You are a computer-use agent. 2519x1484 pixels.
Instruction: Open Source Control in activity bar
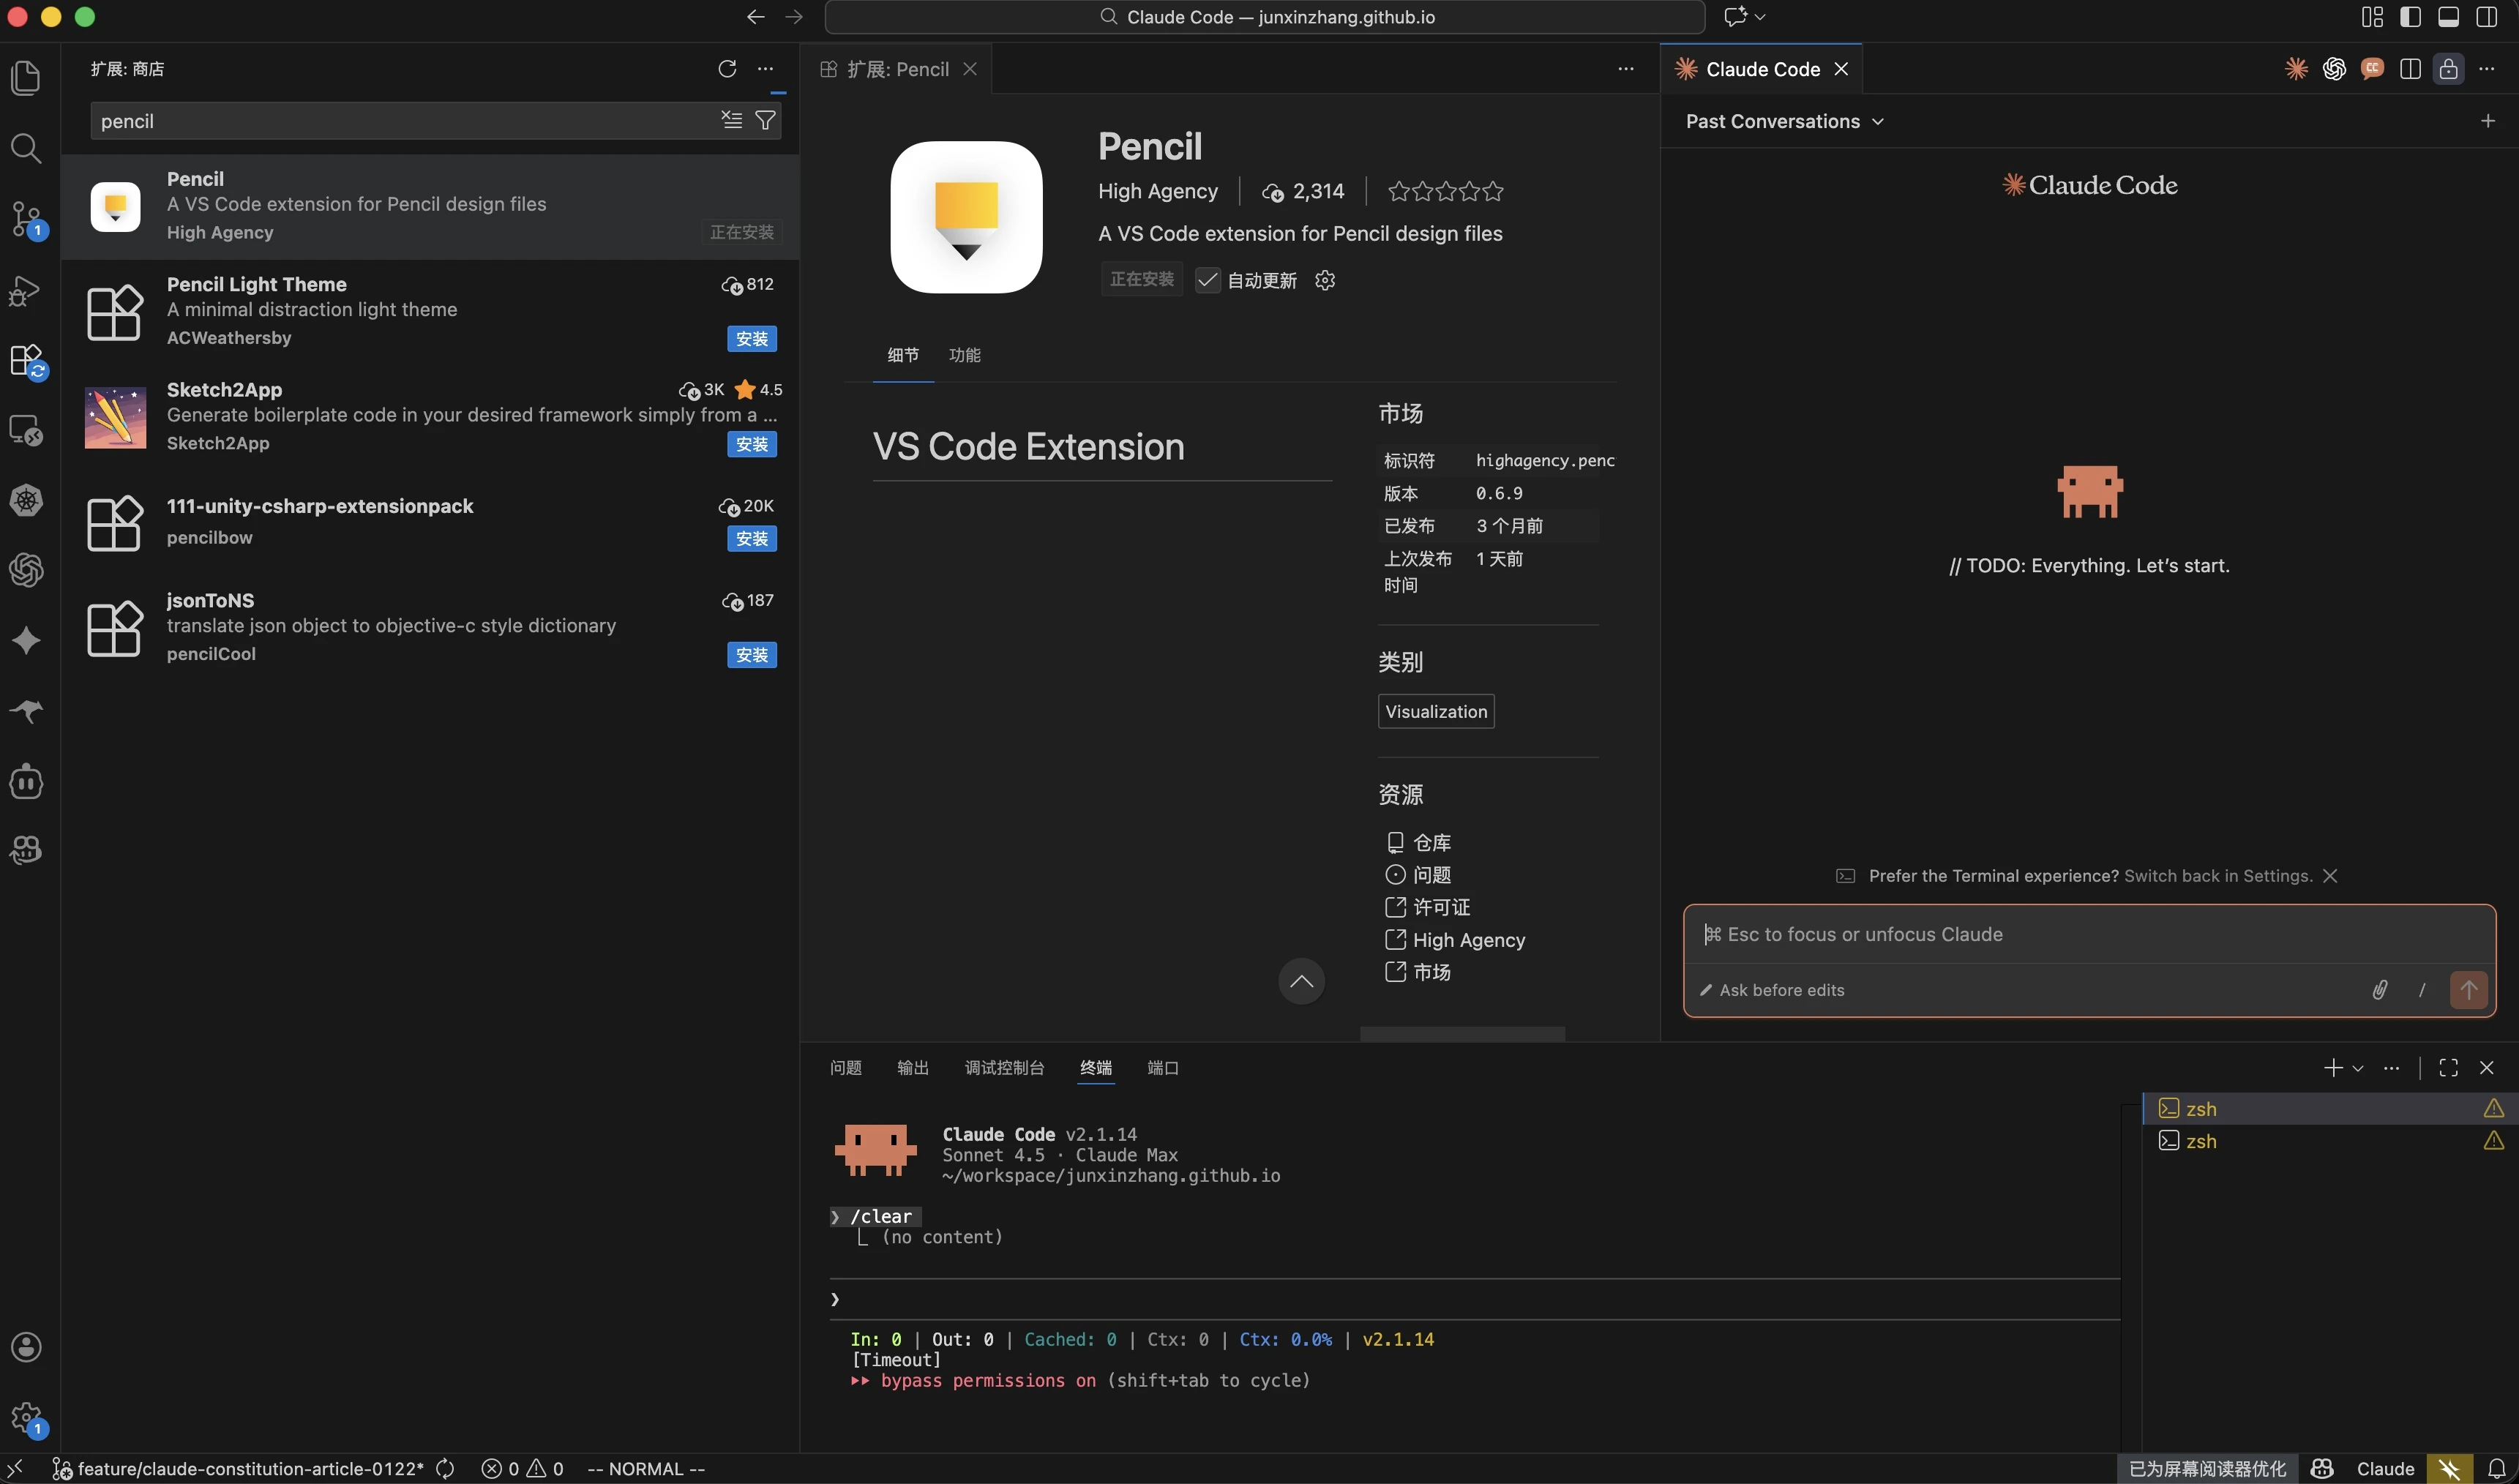(x=26, y=217)
